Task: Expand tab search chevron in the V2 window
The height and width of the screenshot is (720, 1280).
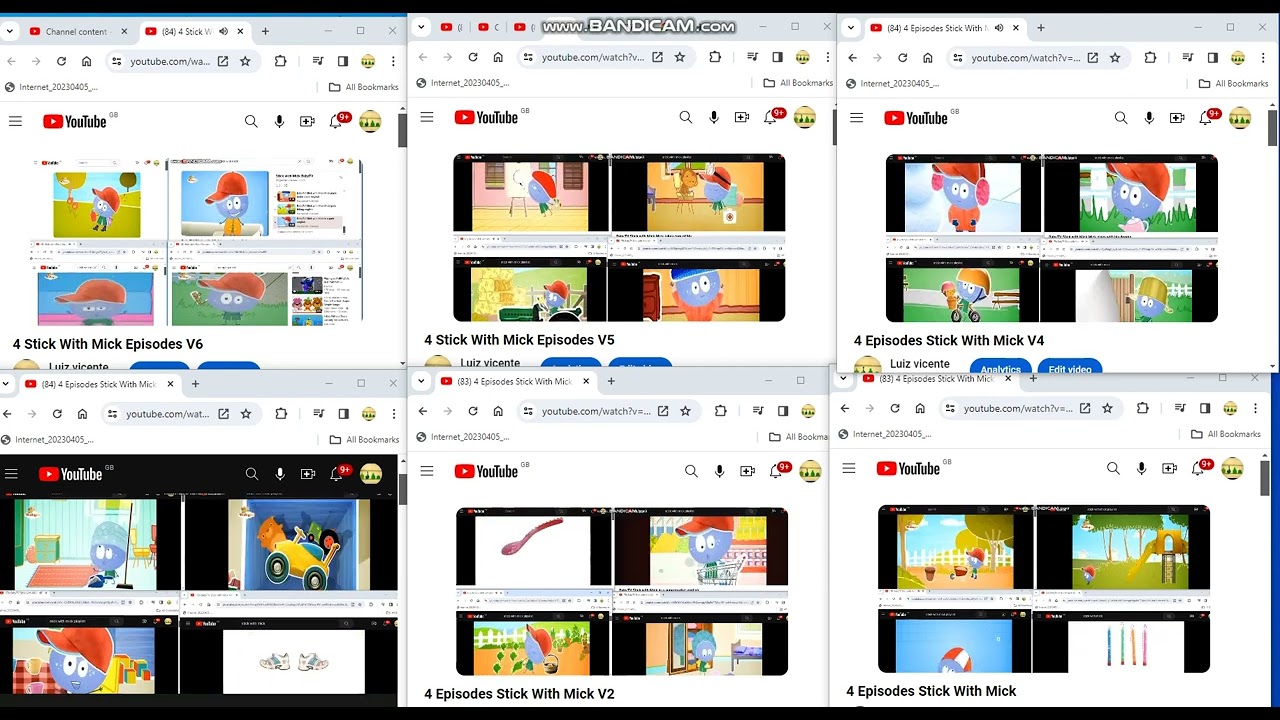Action: (x=421, y=381)
